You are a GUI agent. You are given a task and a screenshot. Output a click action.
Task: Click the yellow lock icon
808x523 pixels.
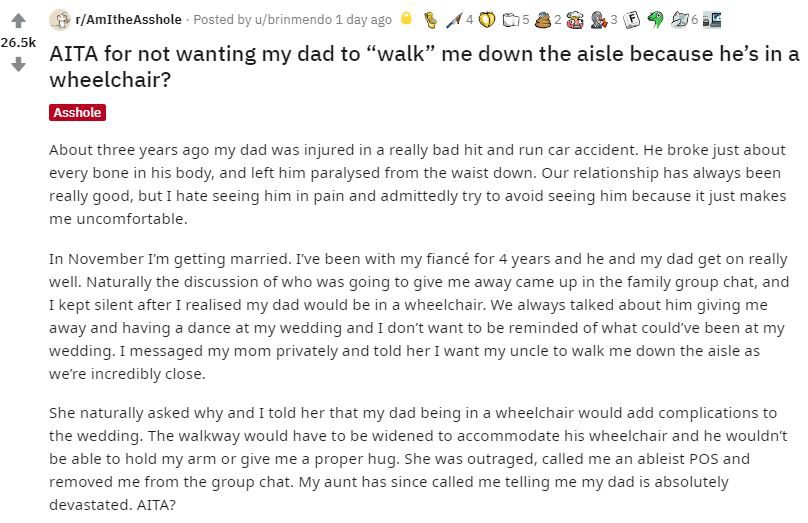point(407,19)
